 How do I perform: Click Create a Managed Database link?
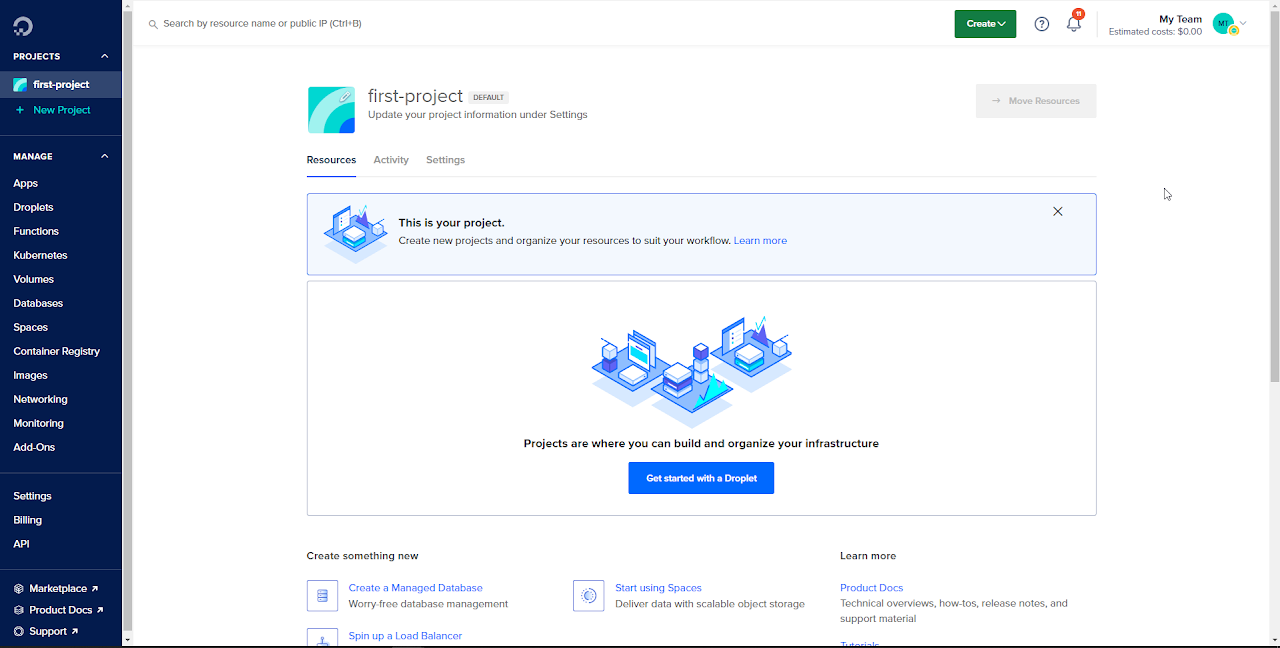[415, 588]
